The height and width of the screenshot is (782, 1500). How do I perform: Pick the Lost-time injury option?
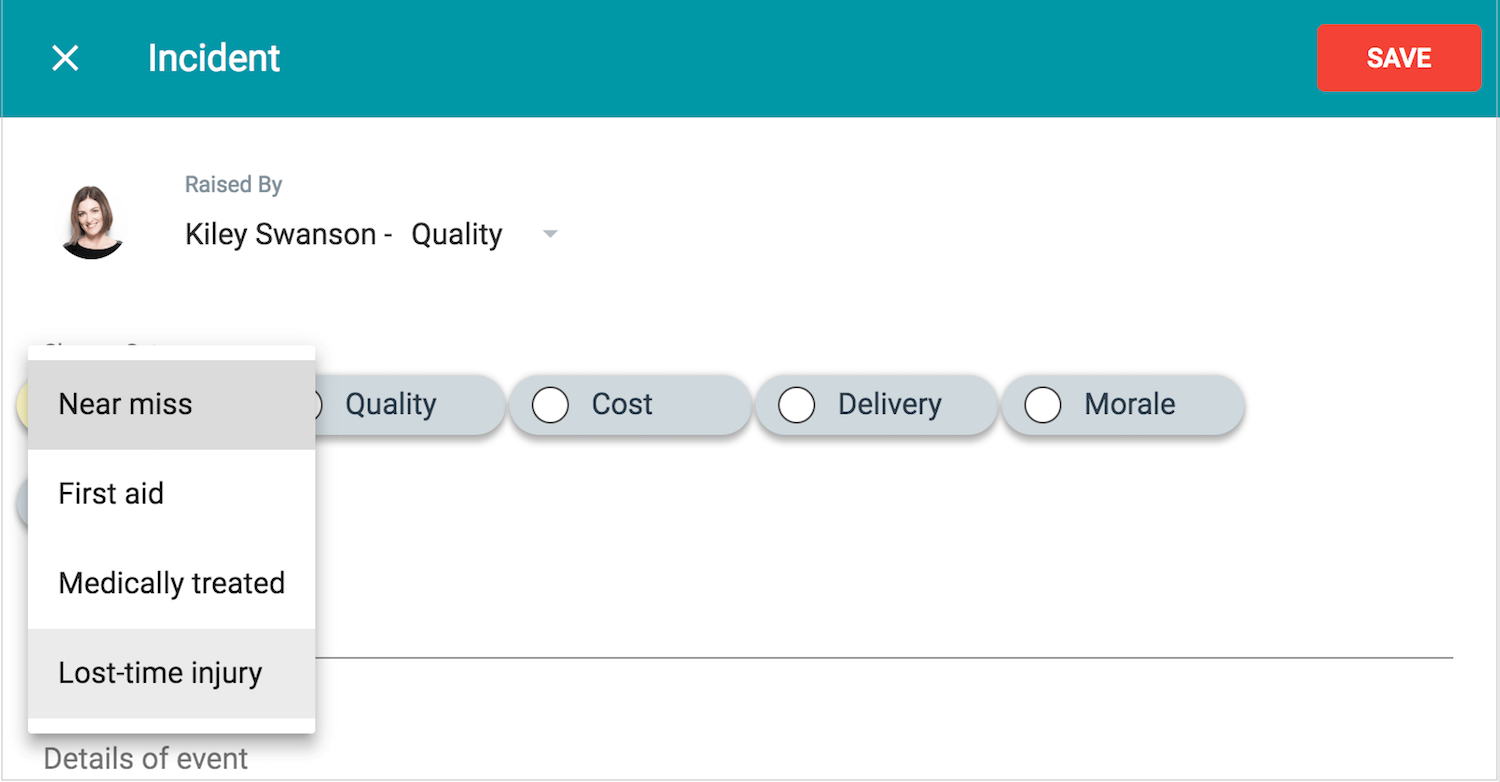172,673
